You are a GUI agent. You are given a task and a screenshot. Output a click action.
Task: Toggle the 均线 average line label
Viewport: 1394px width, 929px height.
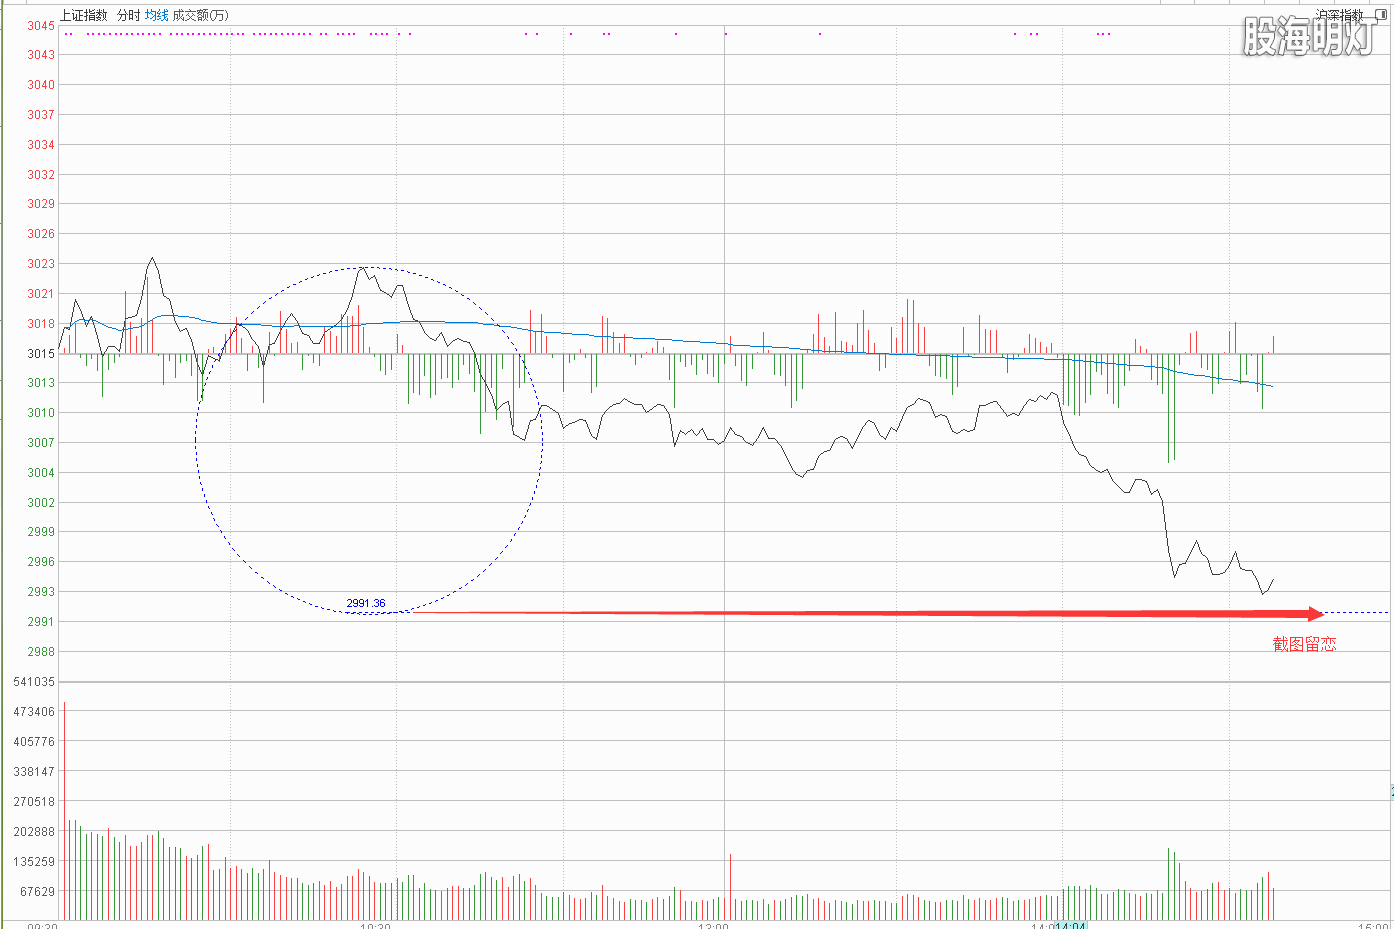[x=157, y=15]
